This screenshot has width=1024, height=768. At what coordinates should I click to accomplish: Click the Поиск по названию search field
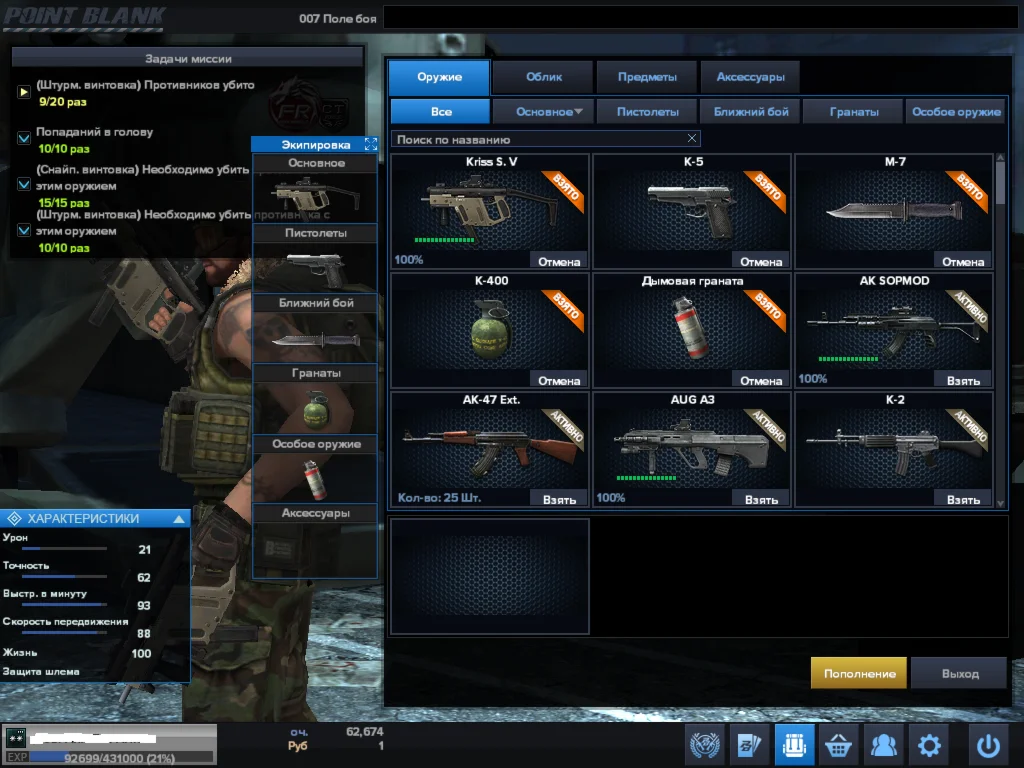(546, 138)
